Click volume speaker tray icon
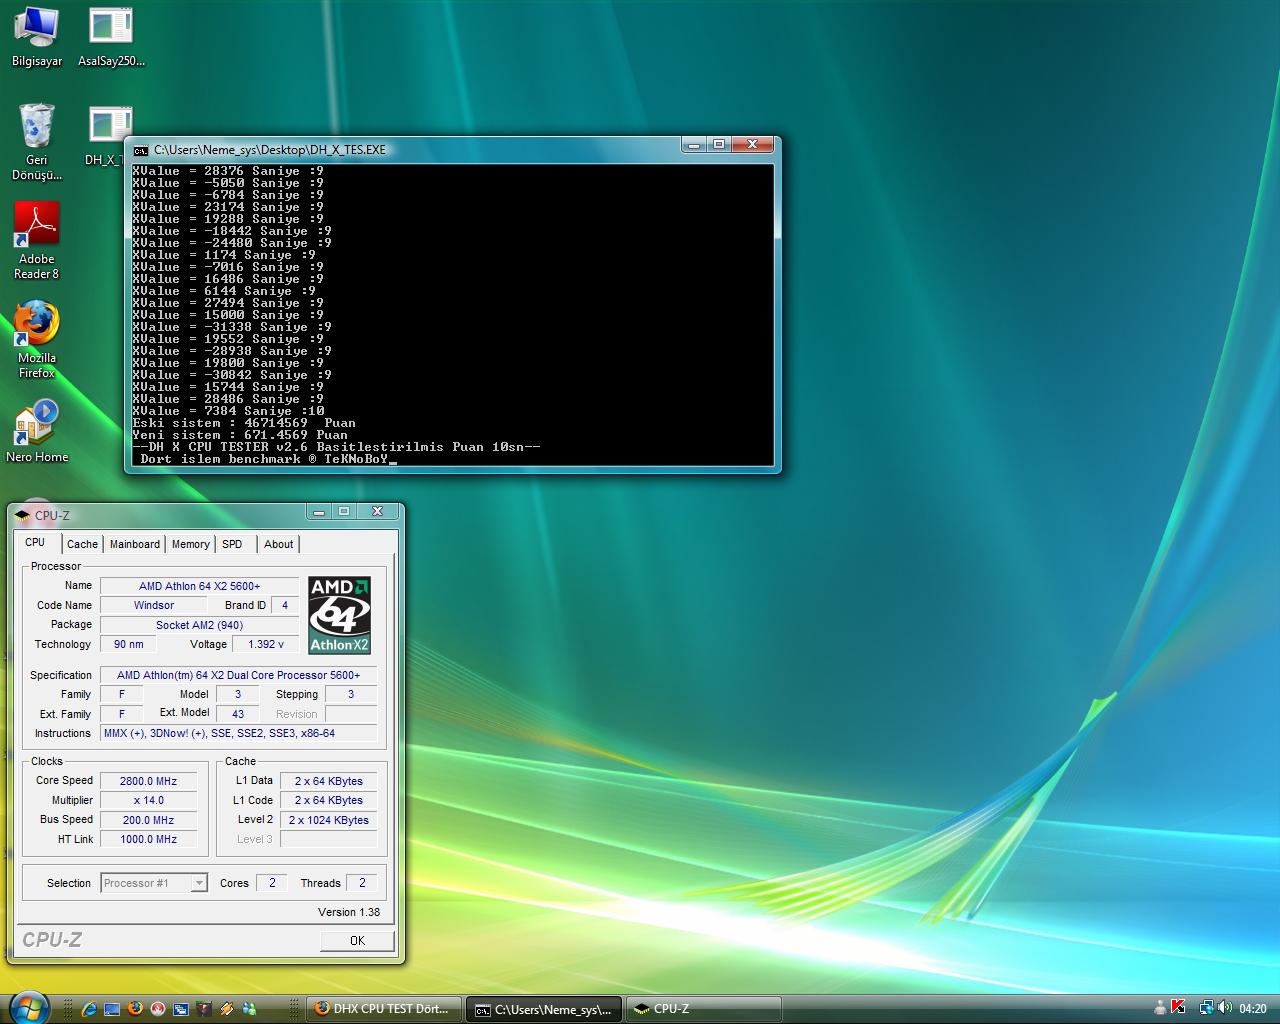Screen dimensions: 1280x1024 1225,1007
